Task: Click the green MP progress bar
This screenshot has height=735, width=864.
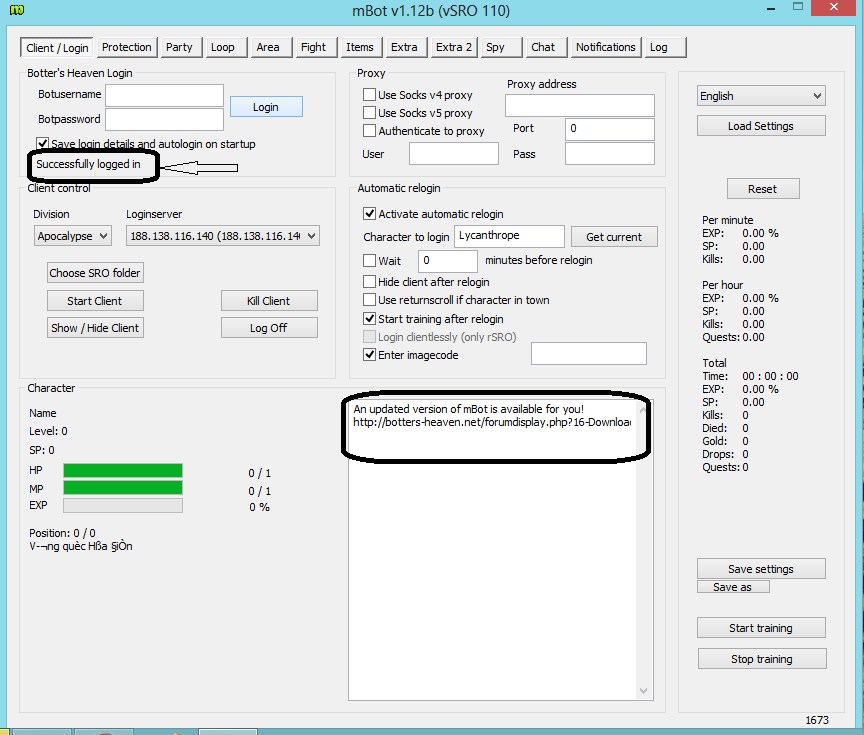Action: click(123, 488)
